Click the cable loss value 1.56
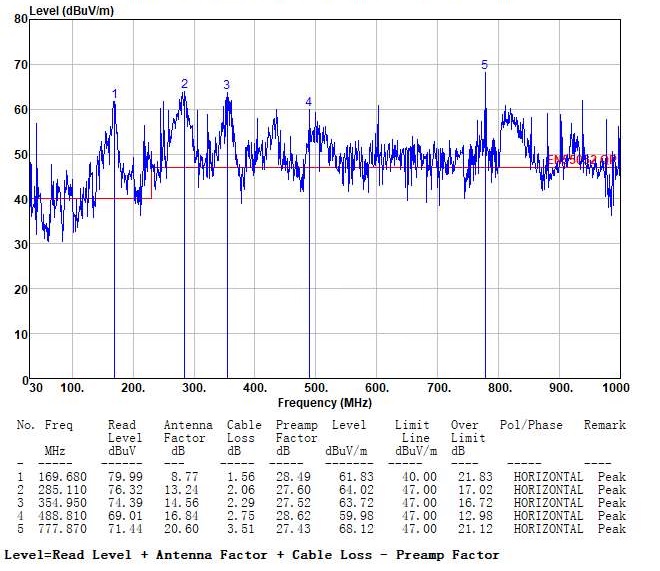 click(x=241, y=477)
